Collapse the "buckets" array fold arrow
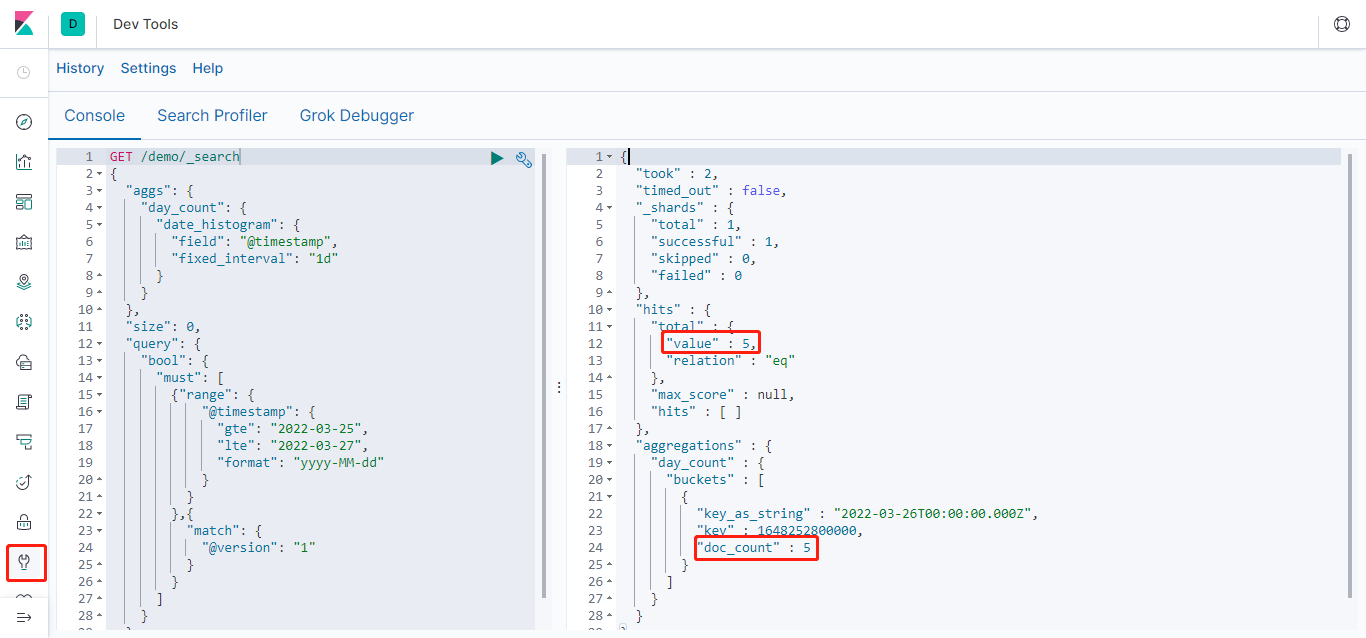The height and width of the screenshot is (638, 1366). 610,480
